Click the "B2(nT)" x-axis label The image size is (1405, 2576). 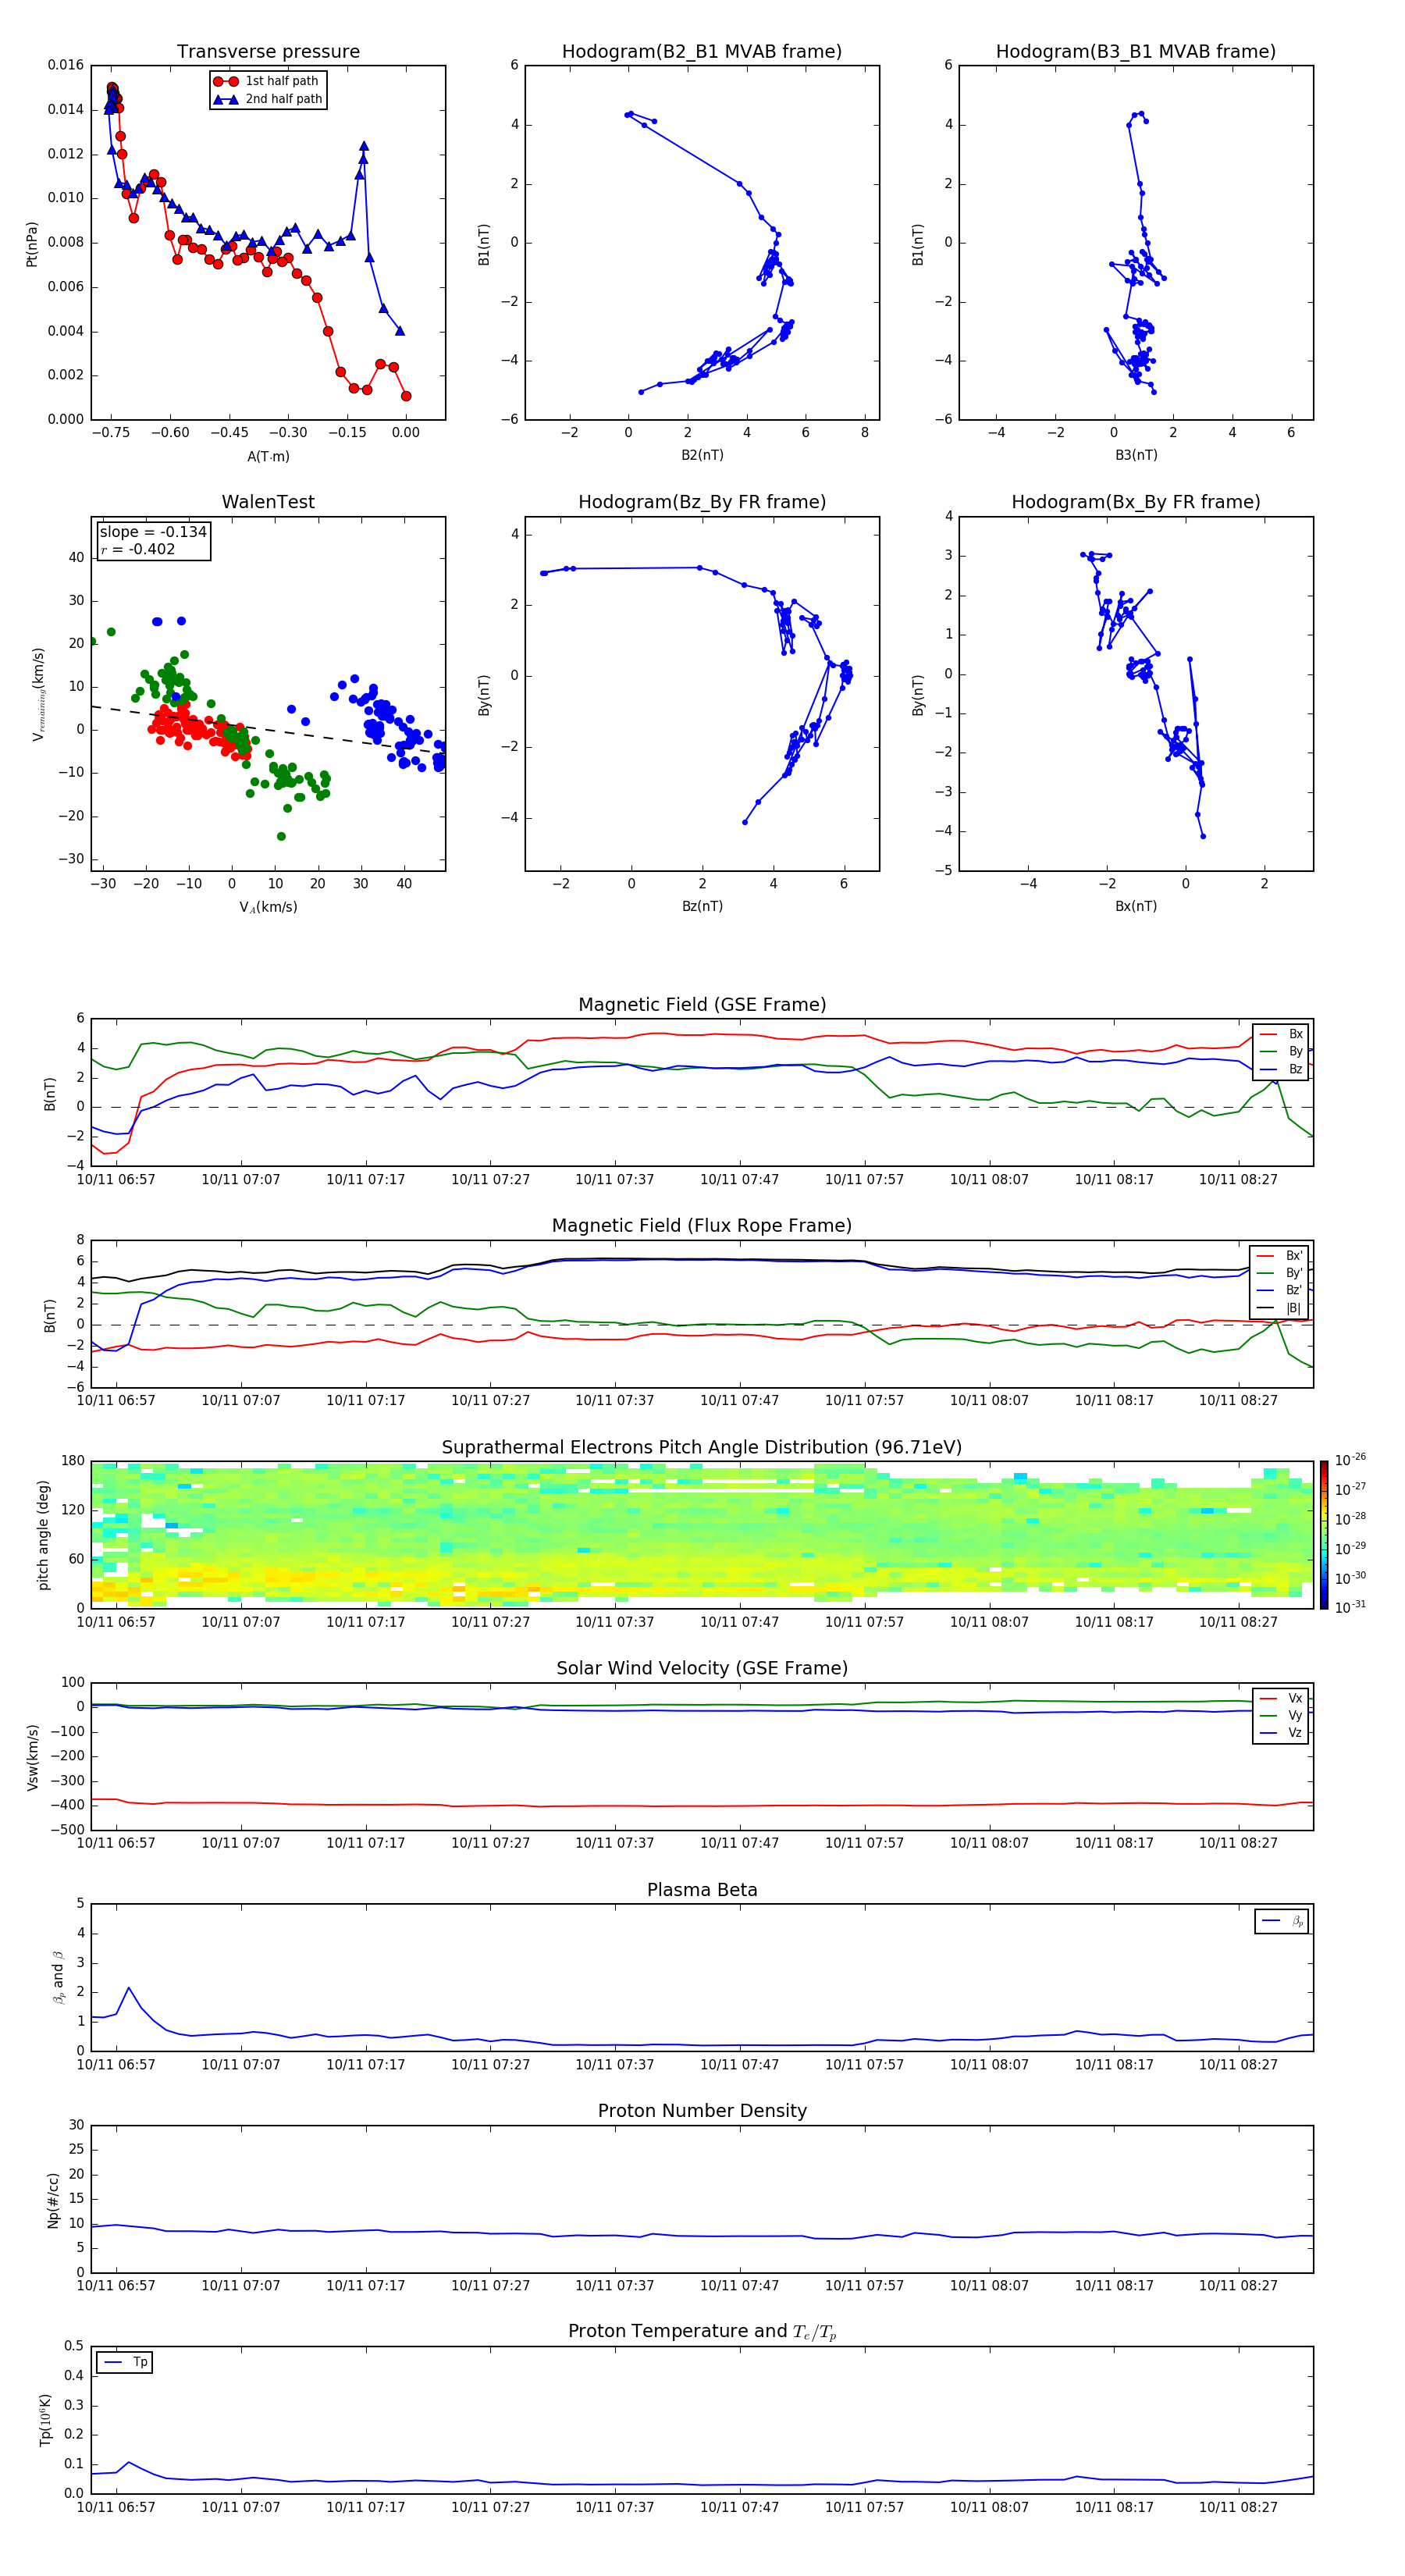[x=702, y=455]
